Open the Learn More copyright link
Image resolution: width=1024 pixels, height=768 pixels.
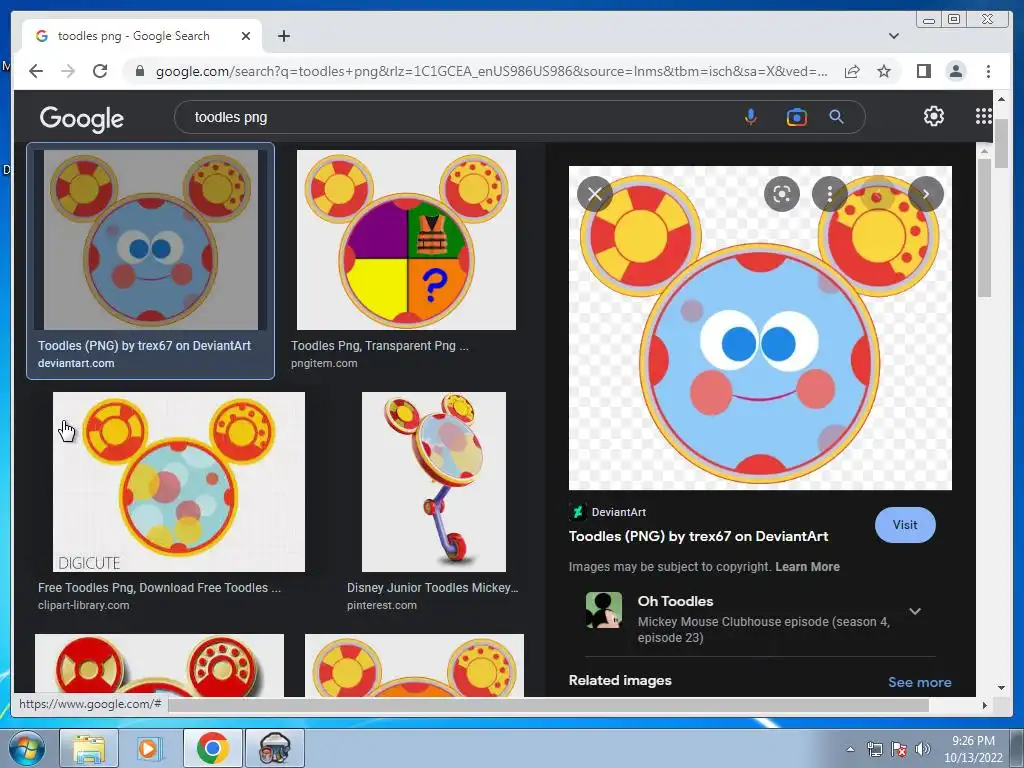pyautogui.click(x=807, y=567)
